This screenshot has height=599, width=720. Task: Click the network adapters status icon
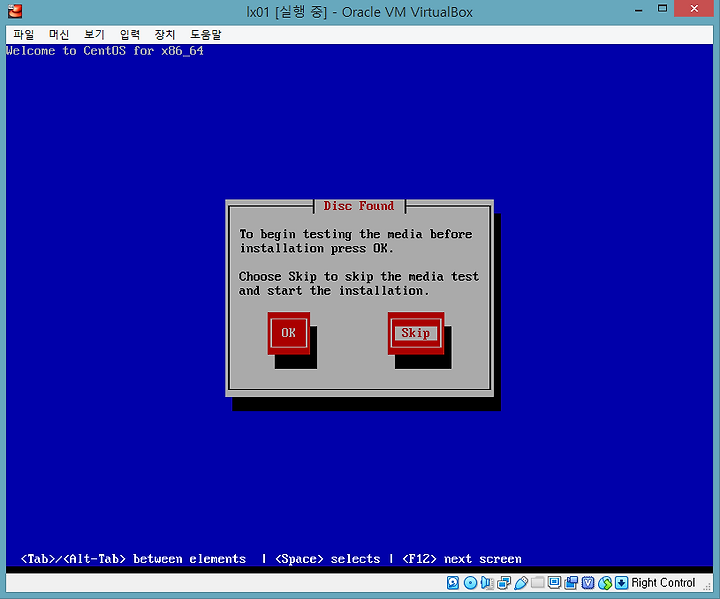pos(504,583)
